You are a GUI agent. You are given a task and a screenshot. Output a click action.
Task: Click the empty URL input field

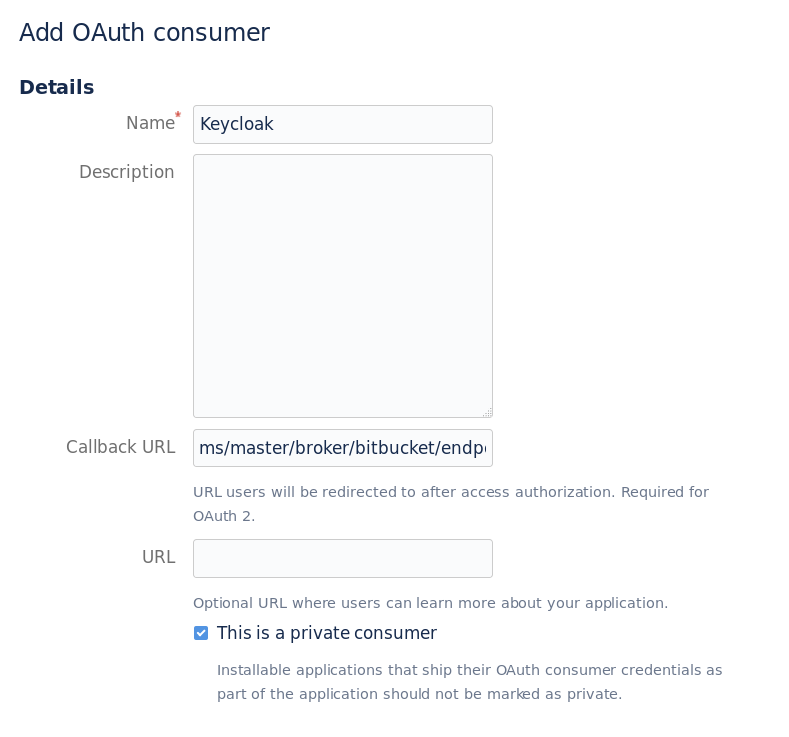342,558
